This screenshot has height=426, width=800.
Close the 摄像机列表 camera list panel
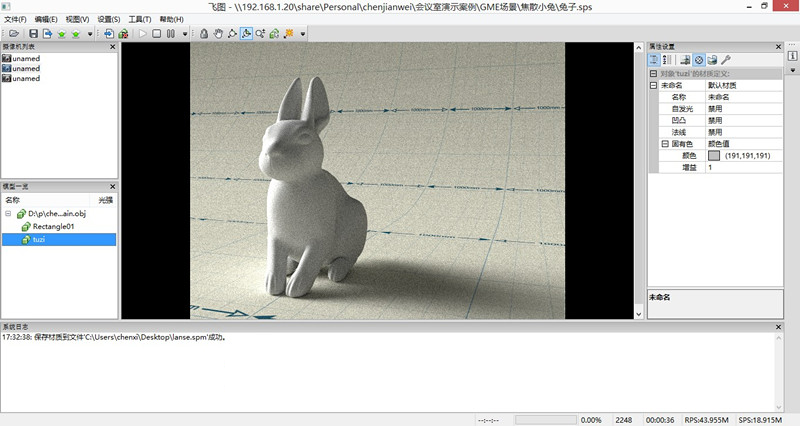point(112,46)
